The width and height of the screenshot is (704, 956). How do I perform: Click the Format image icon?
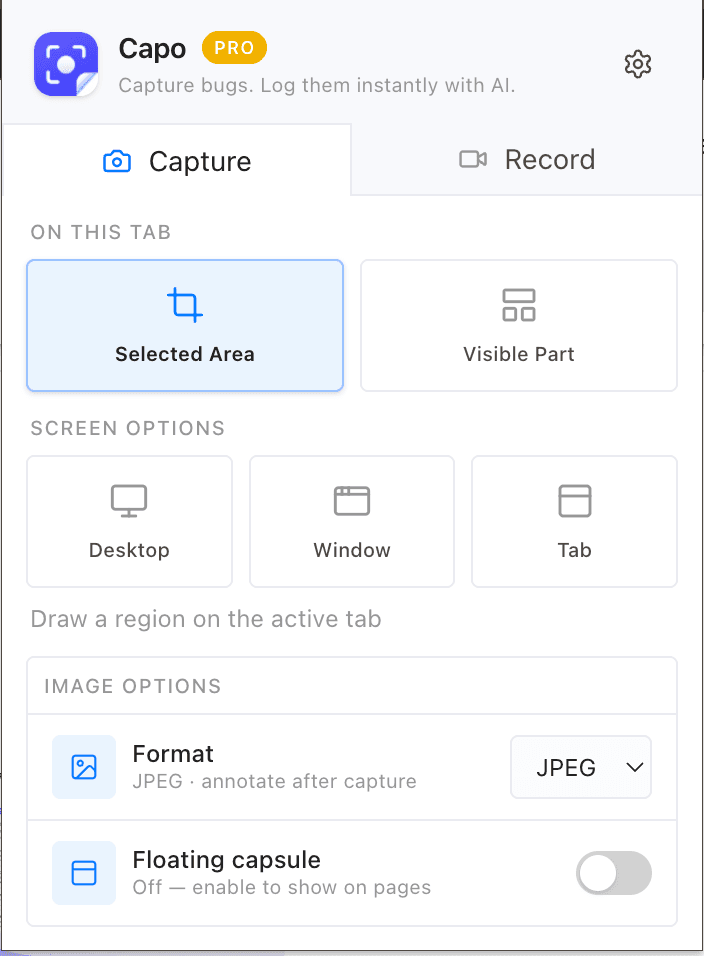[84, 767]
